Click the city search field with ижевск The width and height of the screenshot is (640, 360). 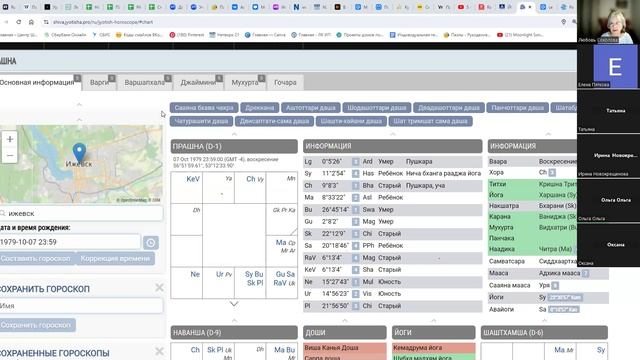tap(82, 213)
